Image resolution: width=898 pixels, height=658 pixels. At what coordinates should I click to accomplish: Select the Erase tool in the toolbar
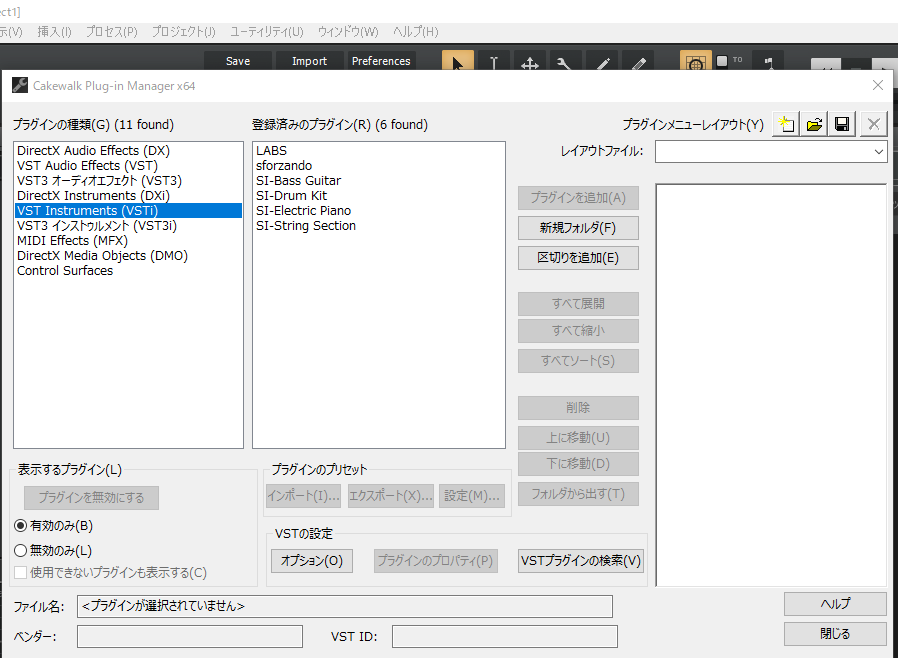pos(637,61)
